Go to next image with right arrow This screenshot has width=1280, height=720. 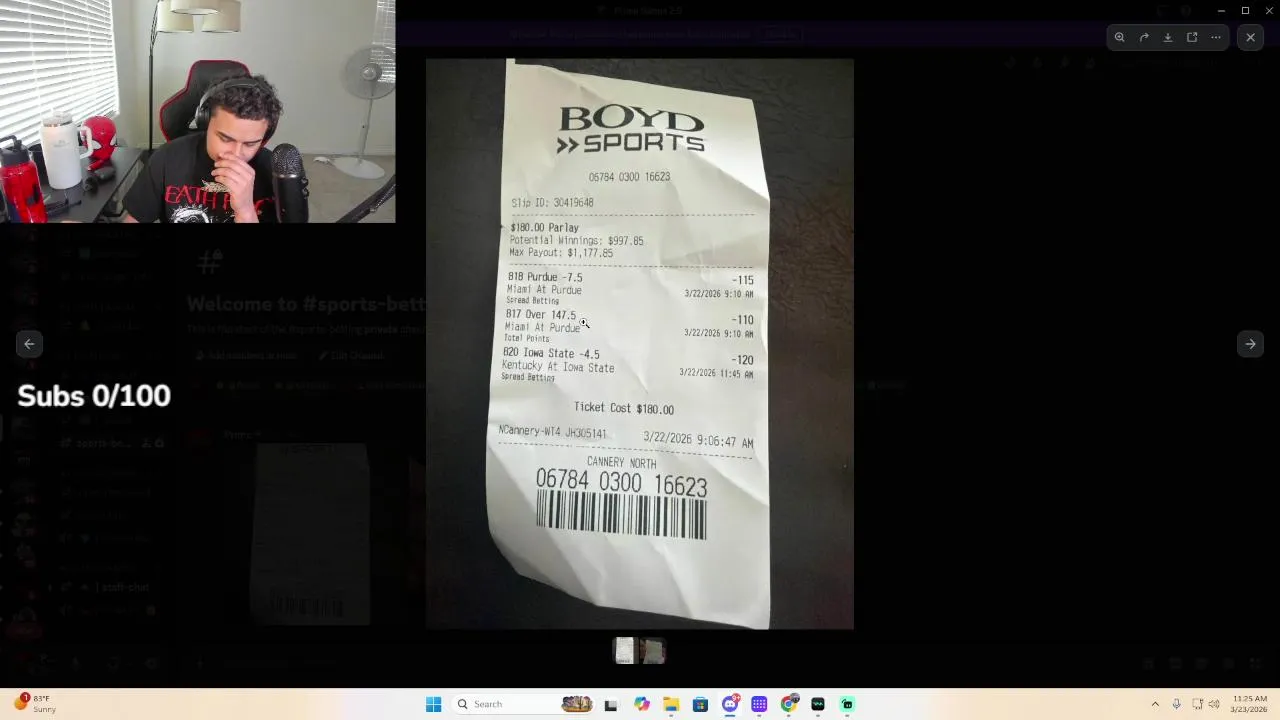click(x=1250, y=344)
